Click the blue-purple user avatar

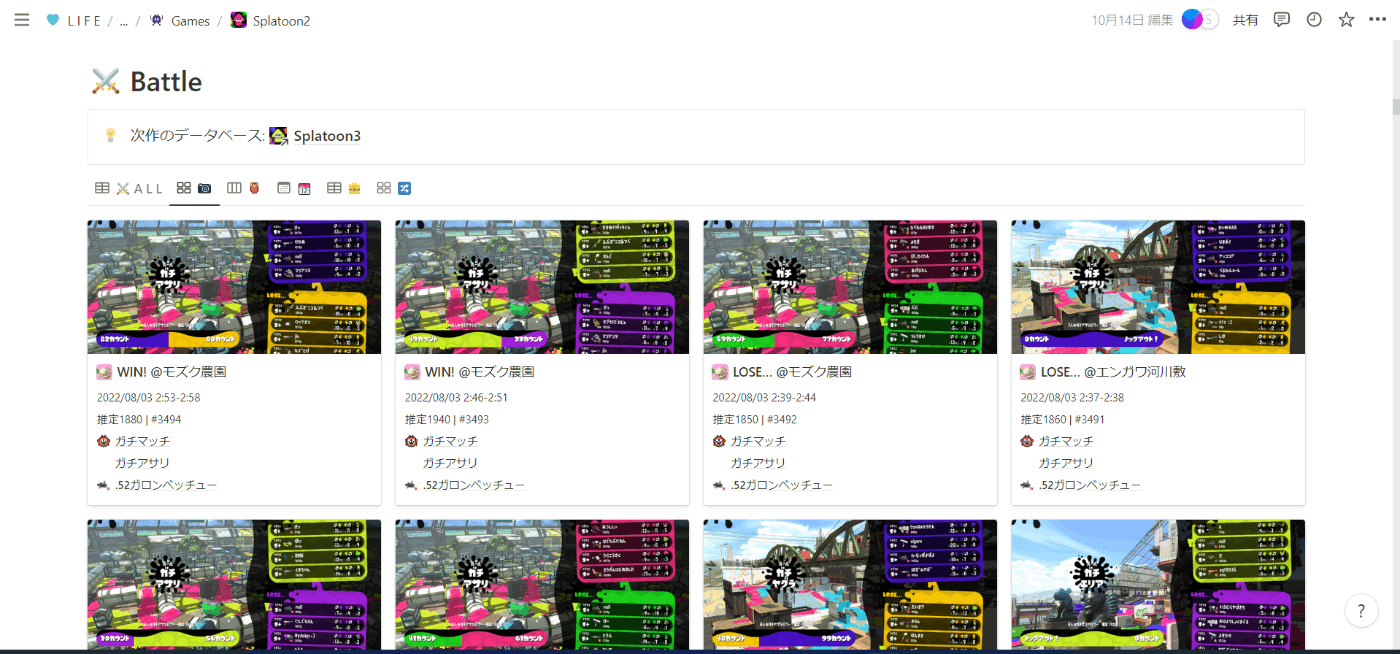point(1192,20)
